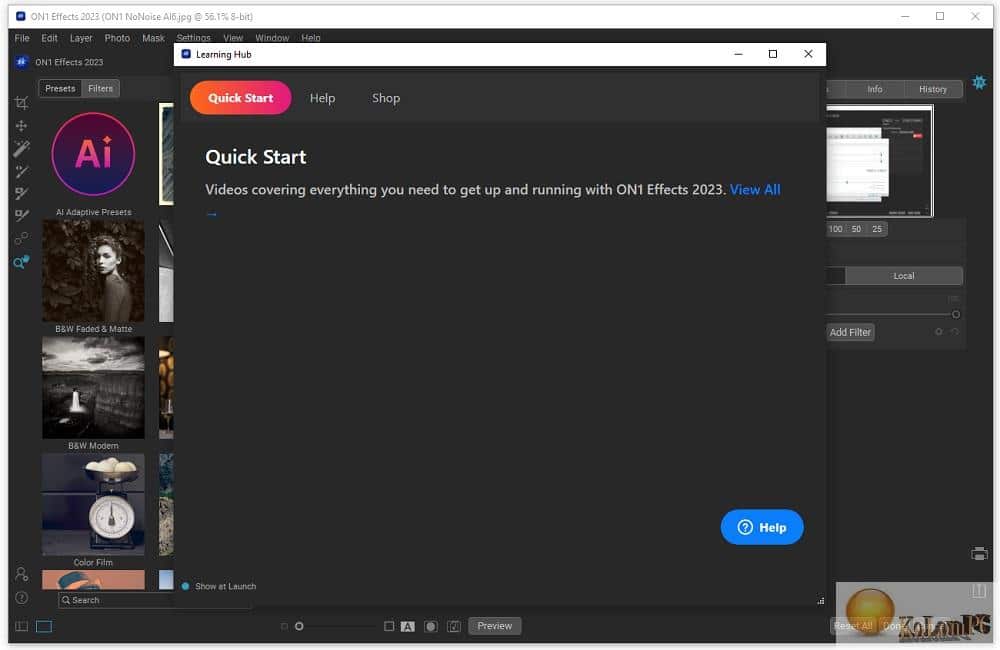Image resolution: width=1000 pixels, height=650 pixels.
Task: Toggle the A compare view icon
Action: (x=408, y=626)
